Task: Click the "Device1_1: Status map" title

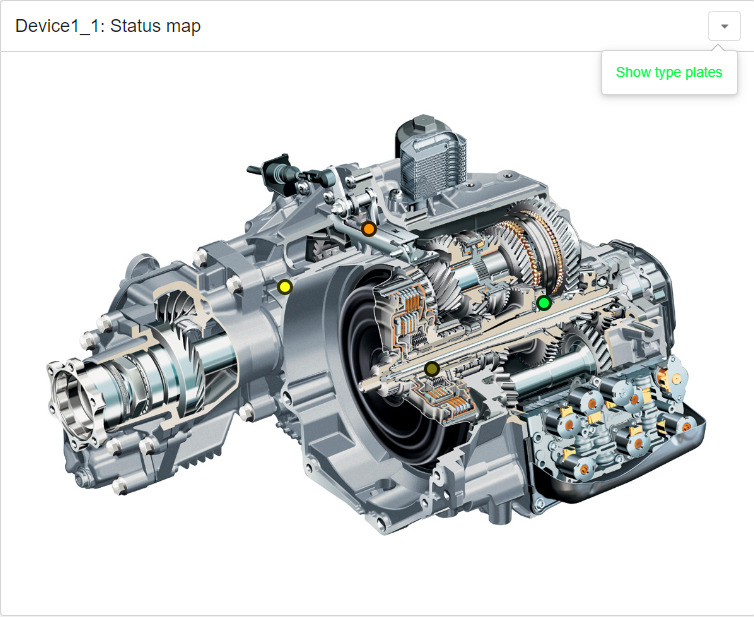Action: (x=108, y=26)
